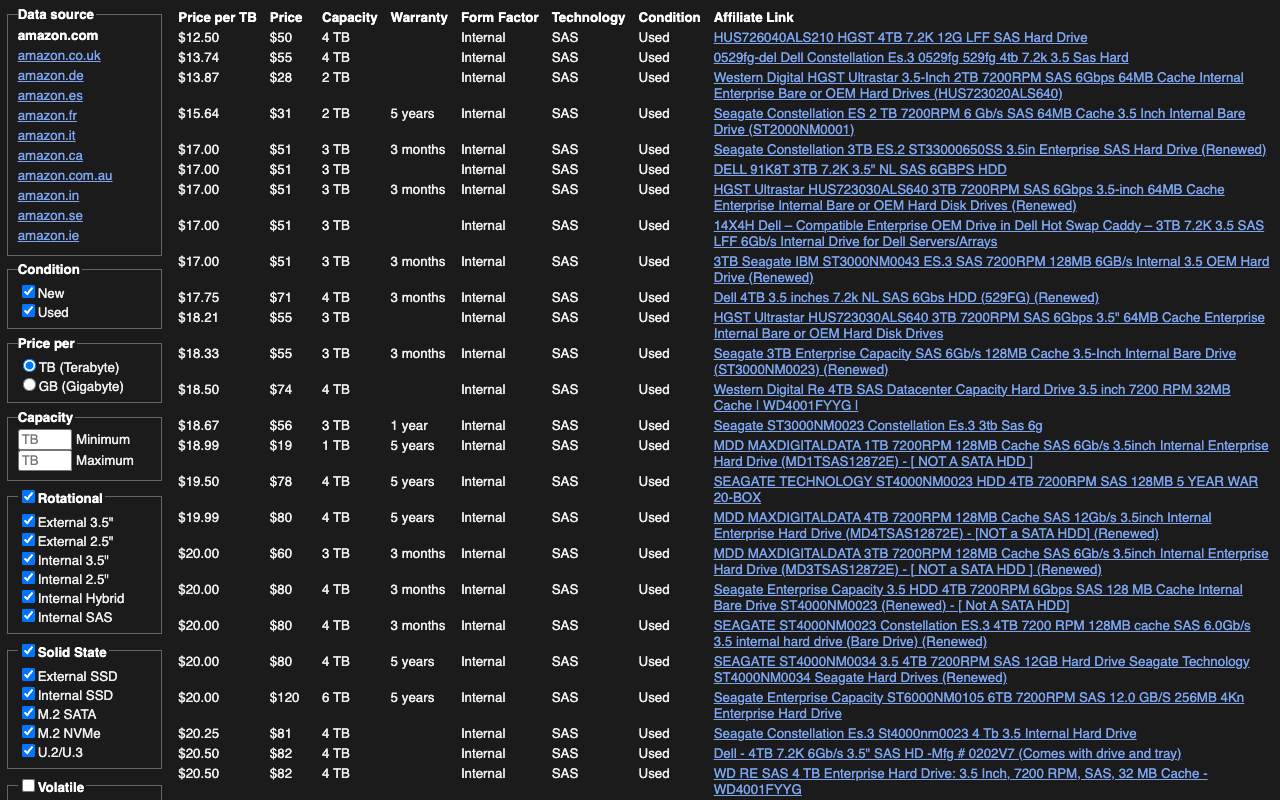Uncheck the Used condition checkbox

pos(29,311)
